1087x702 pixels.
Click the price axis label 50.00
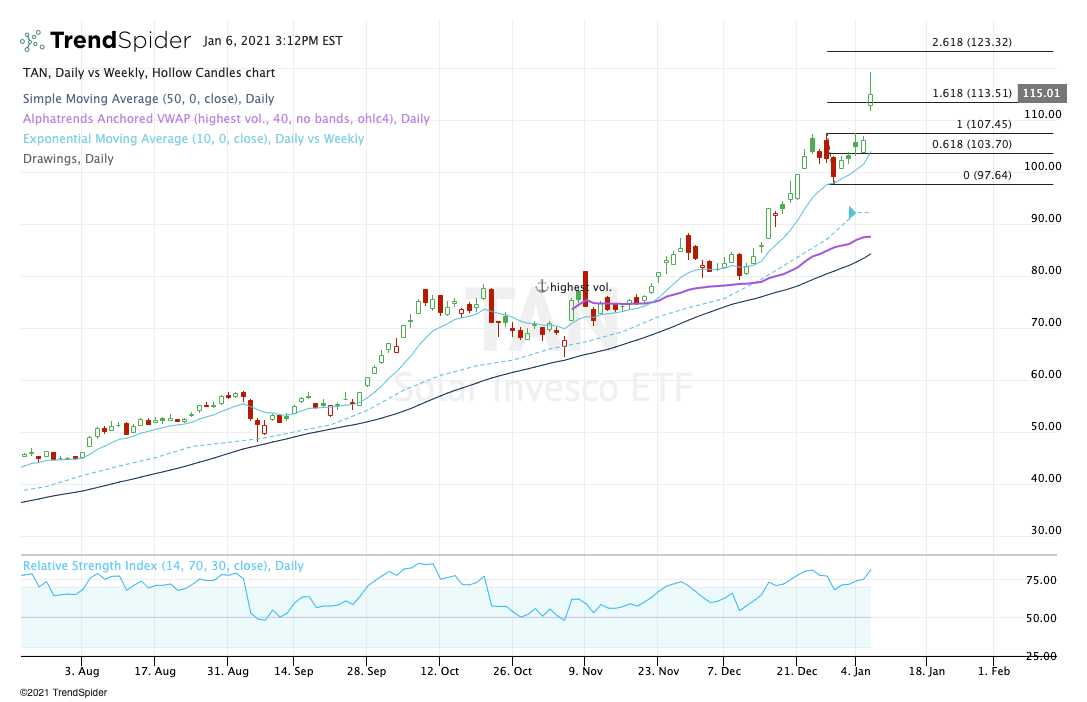click(x=1045, y=426)
